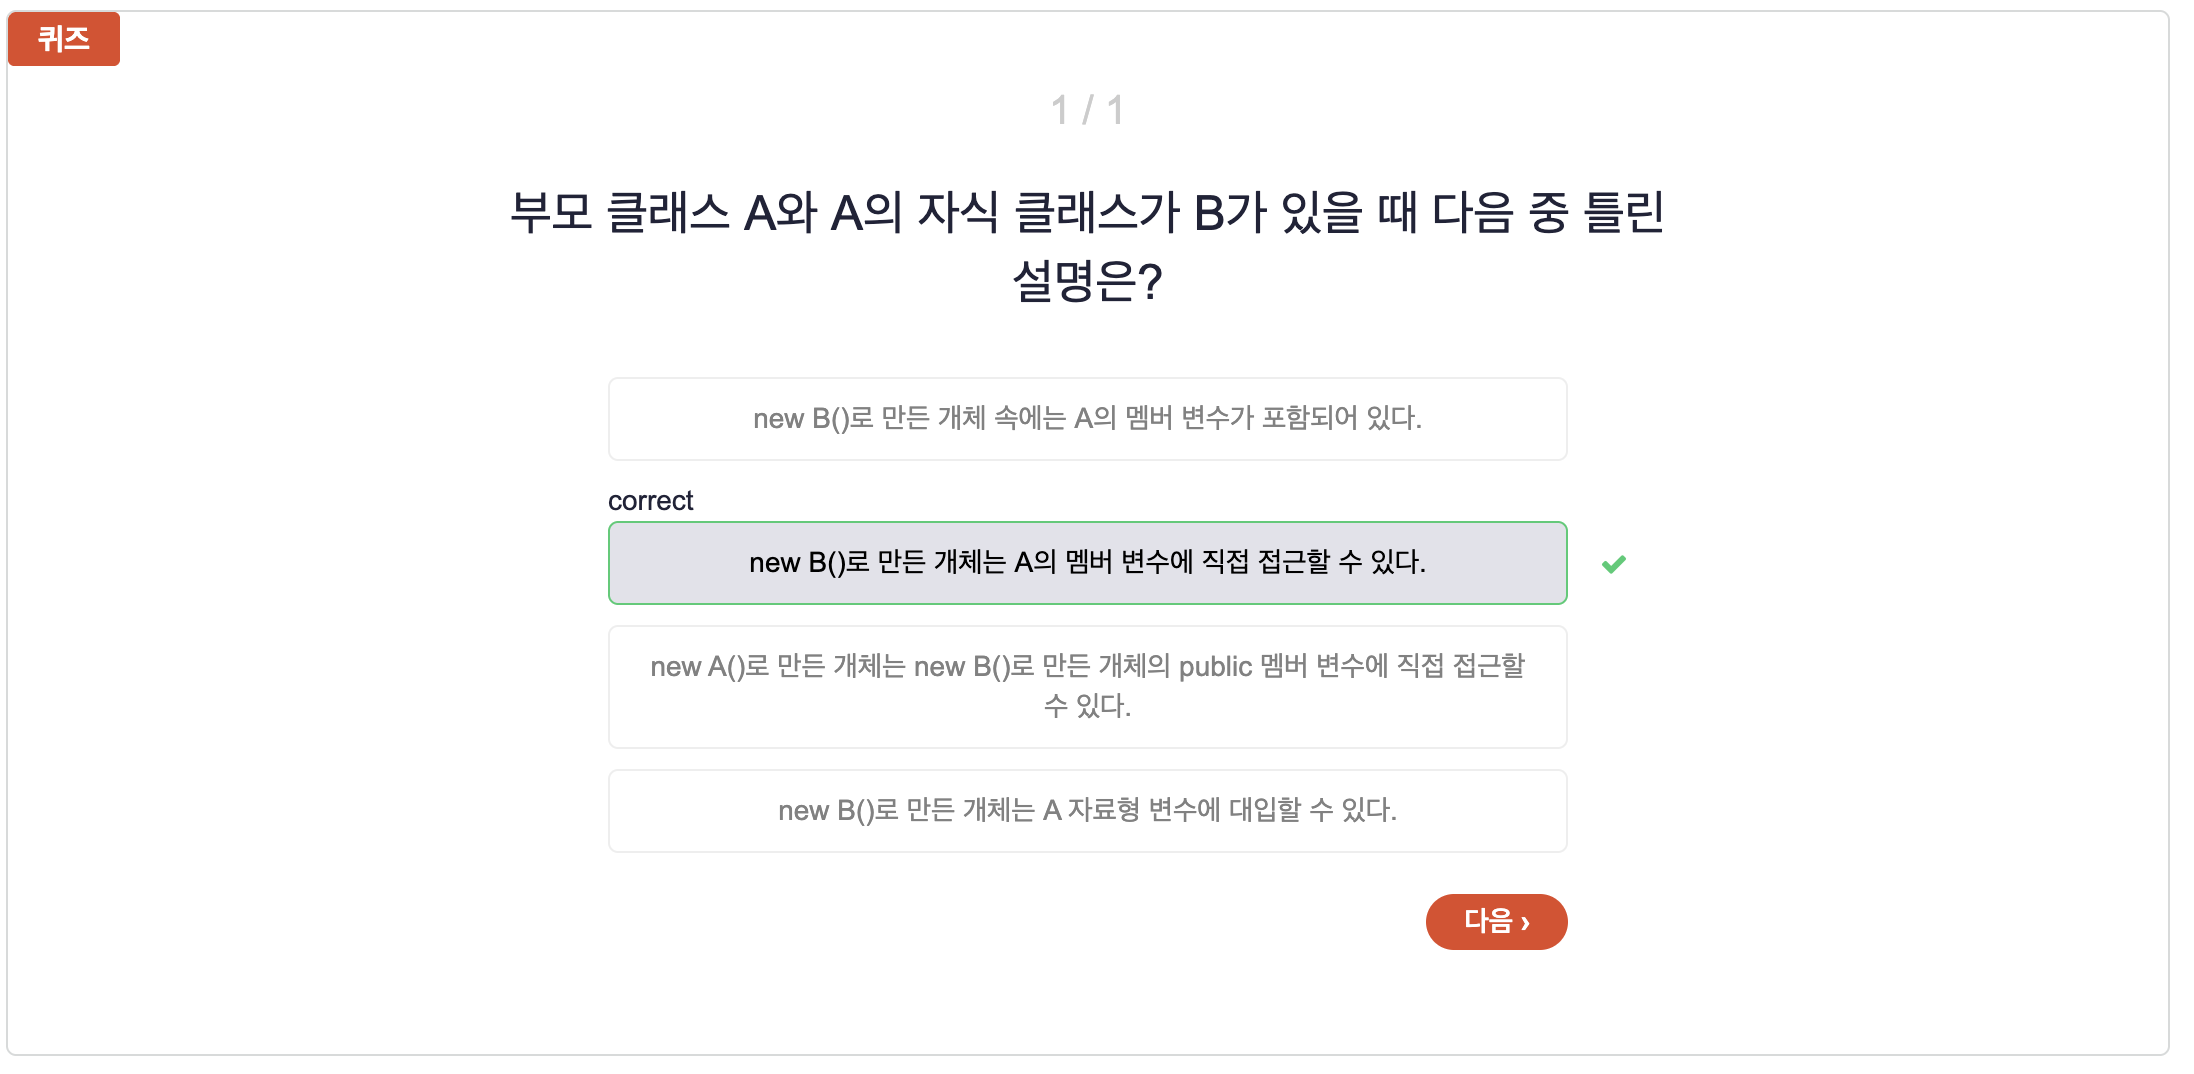2194x1074 pixels.
Task: Click the question heading starting with 부모 클래스
Action: click(1087, 246)
